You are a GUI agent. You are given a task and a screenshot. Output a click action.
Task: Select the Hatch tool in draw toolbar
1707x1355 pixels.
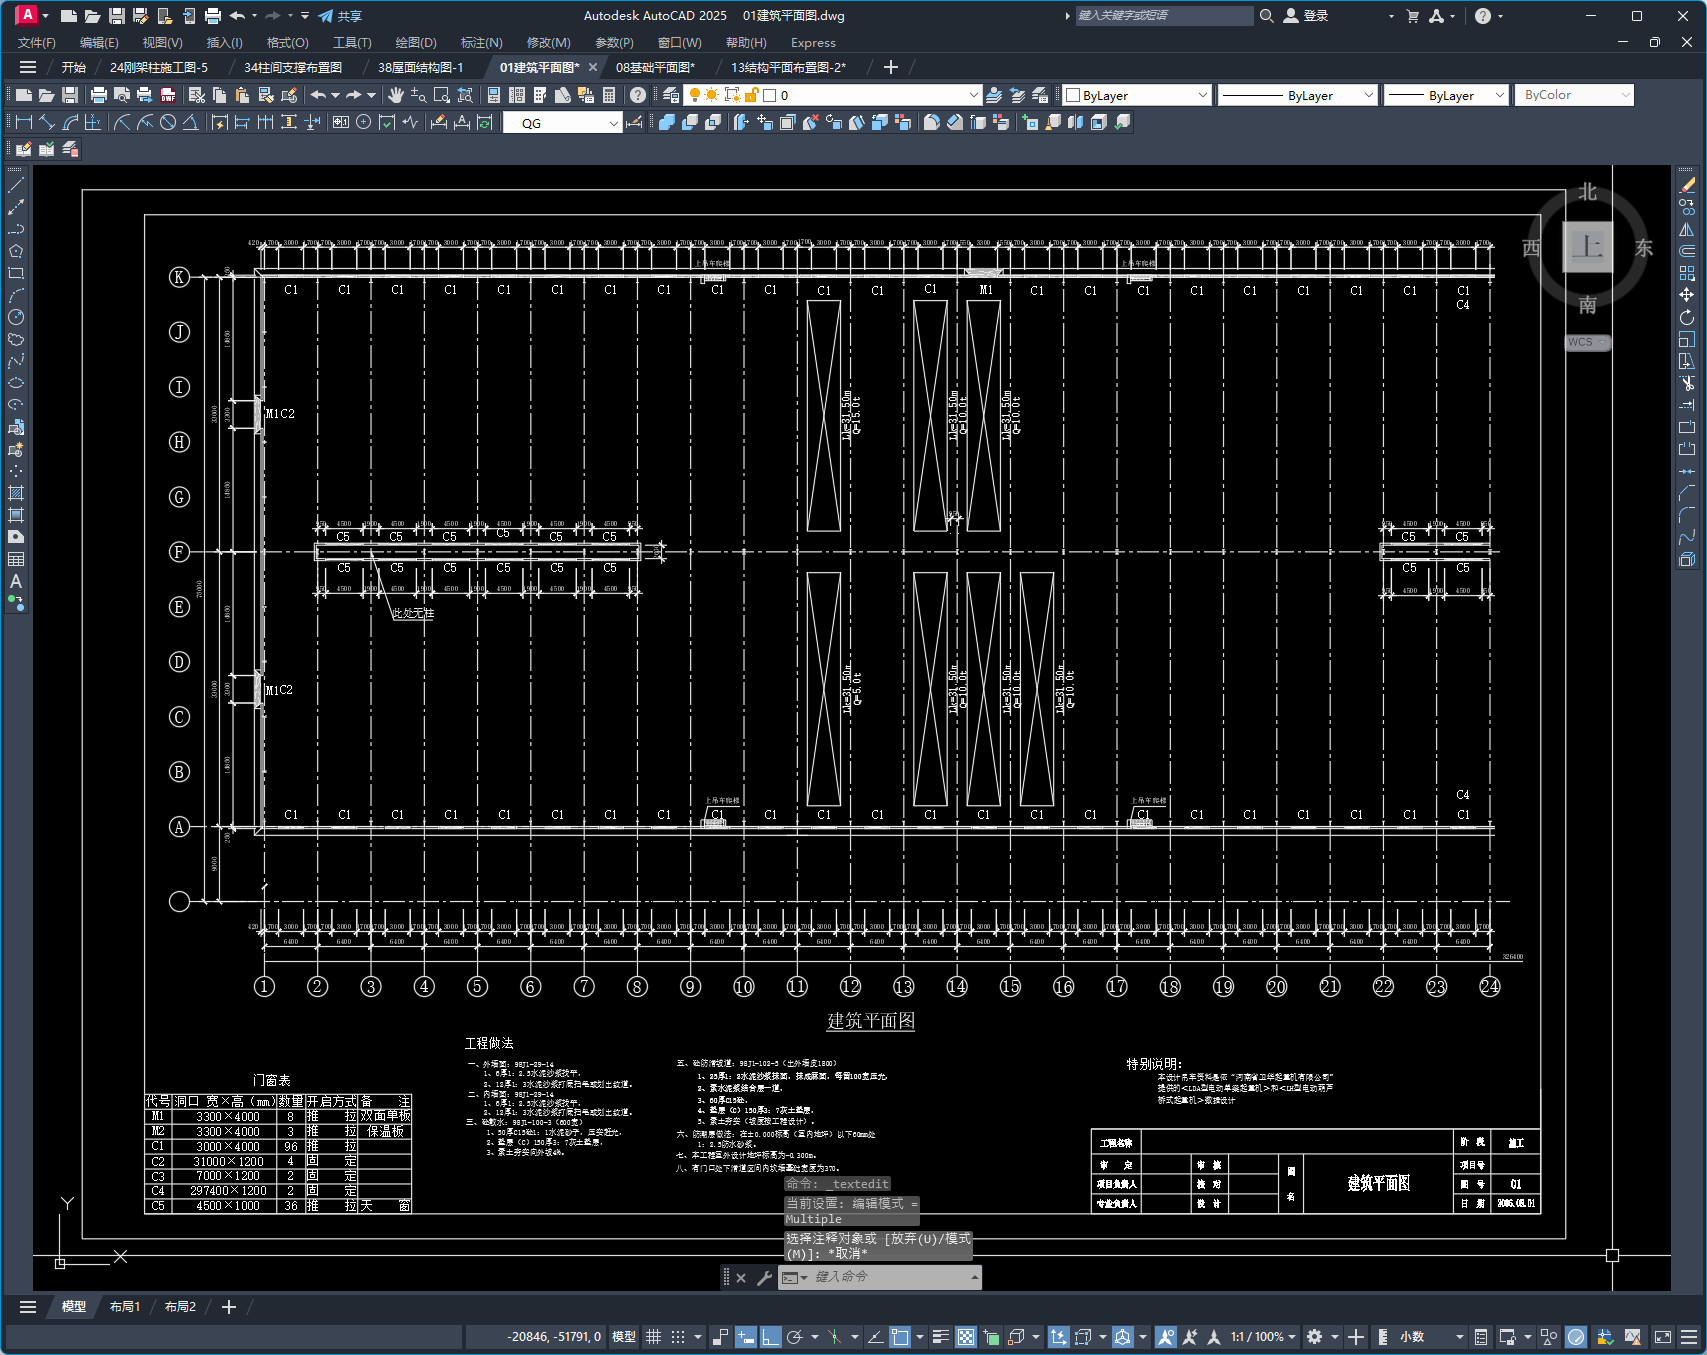pos(16,493)
